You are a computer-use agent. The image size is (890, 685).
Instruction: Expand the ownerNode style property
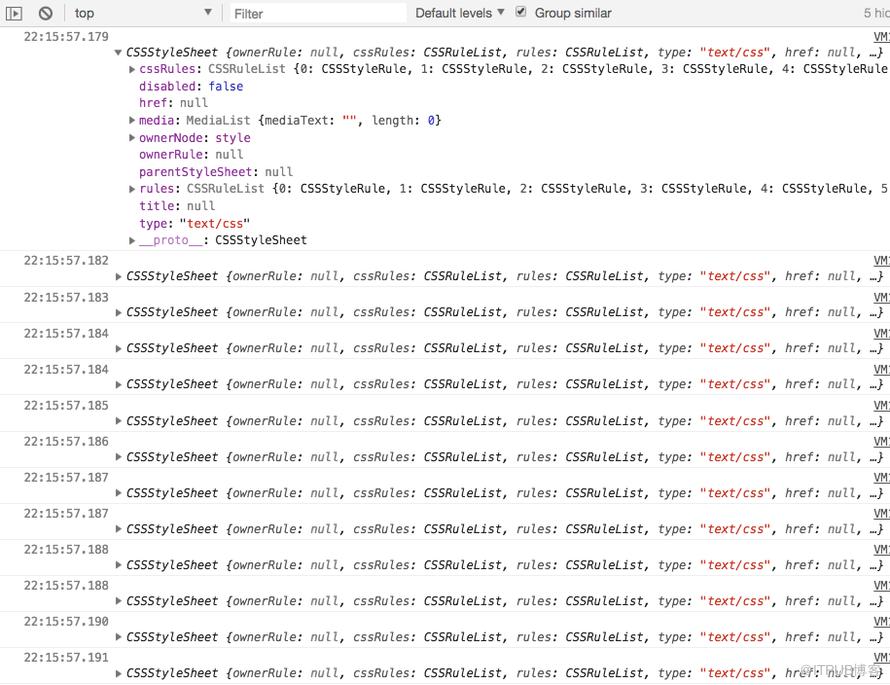[132, 137]
